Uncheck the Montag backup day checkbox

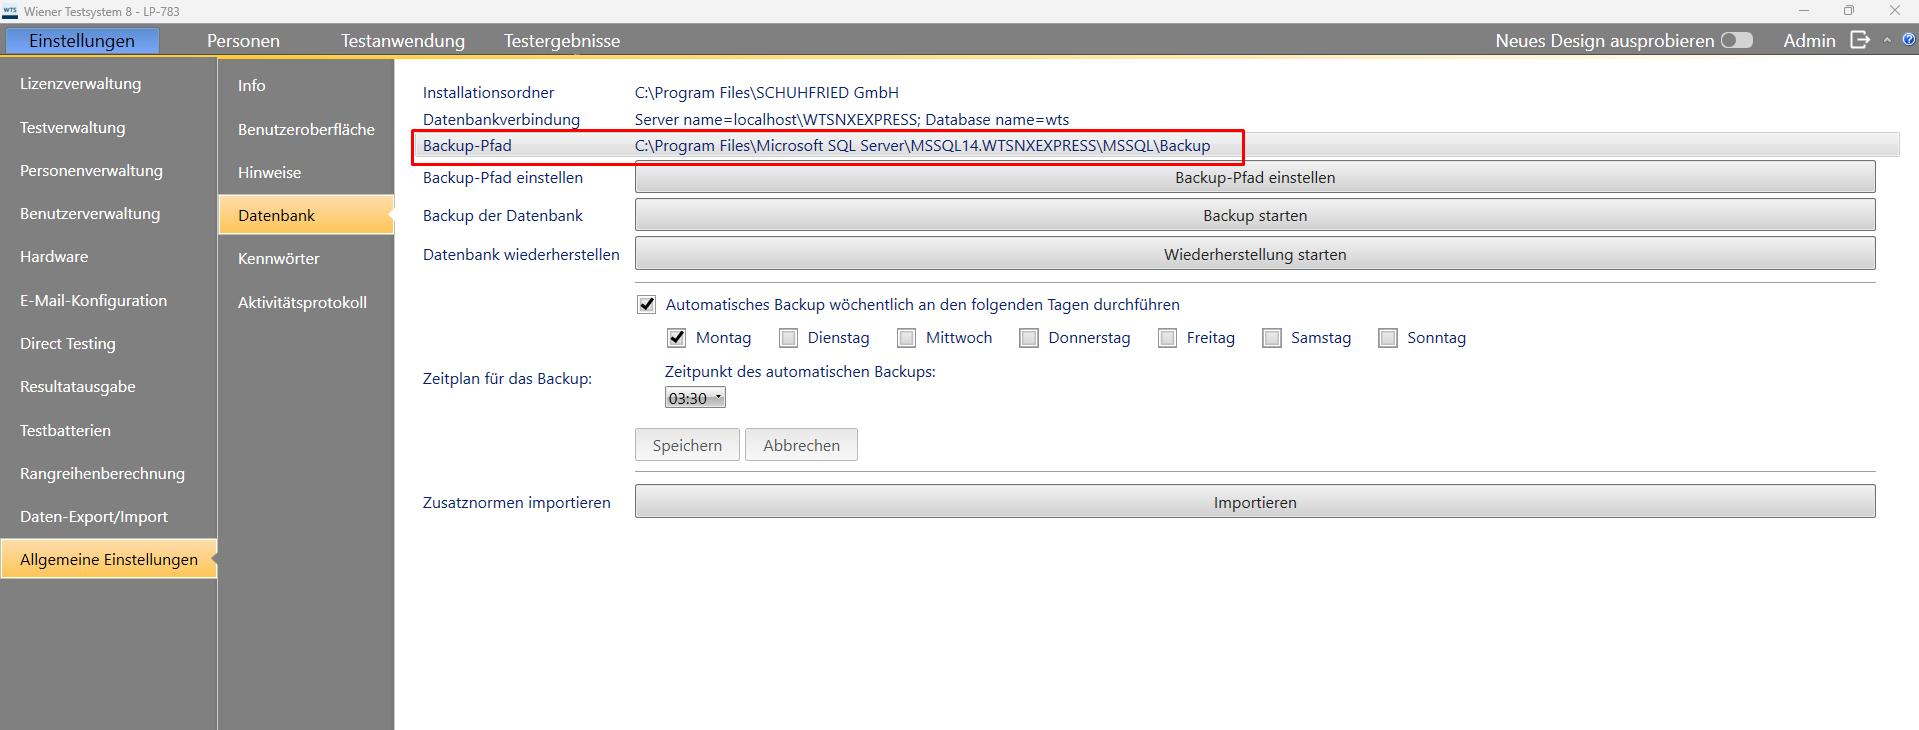pos(677,338)
